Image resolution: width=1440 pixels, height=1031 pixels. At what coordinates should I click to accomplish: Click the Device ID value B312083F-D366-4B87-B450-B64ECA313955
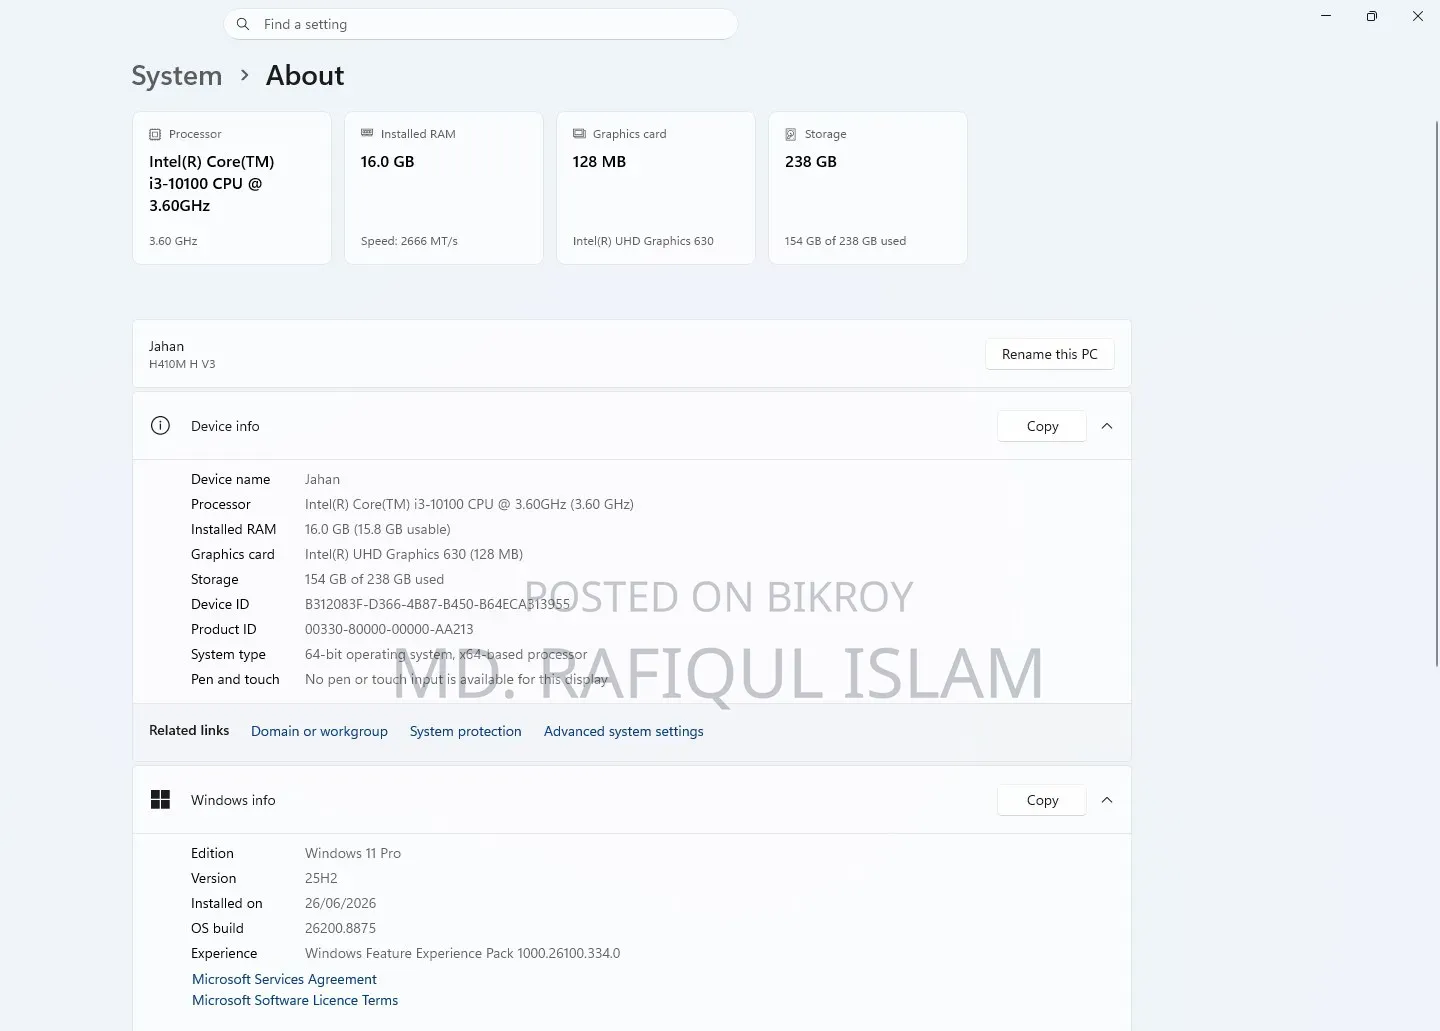tap(437, 604)
